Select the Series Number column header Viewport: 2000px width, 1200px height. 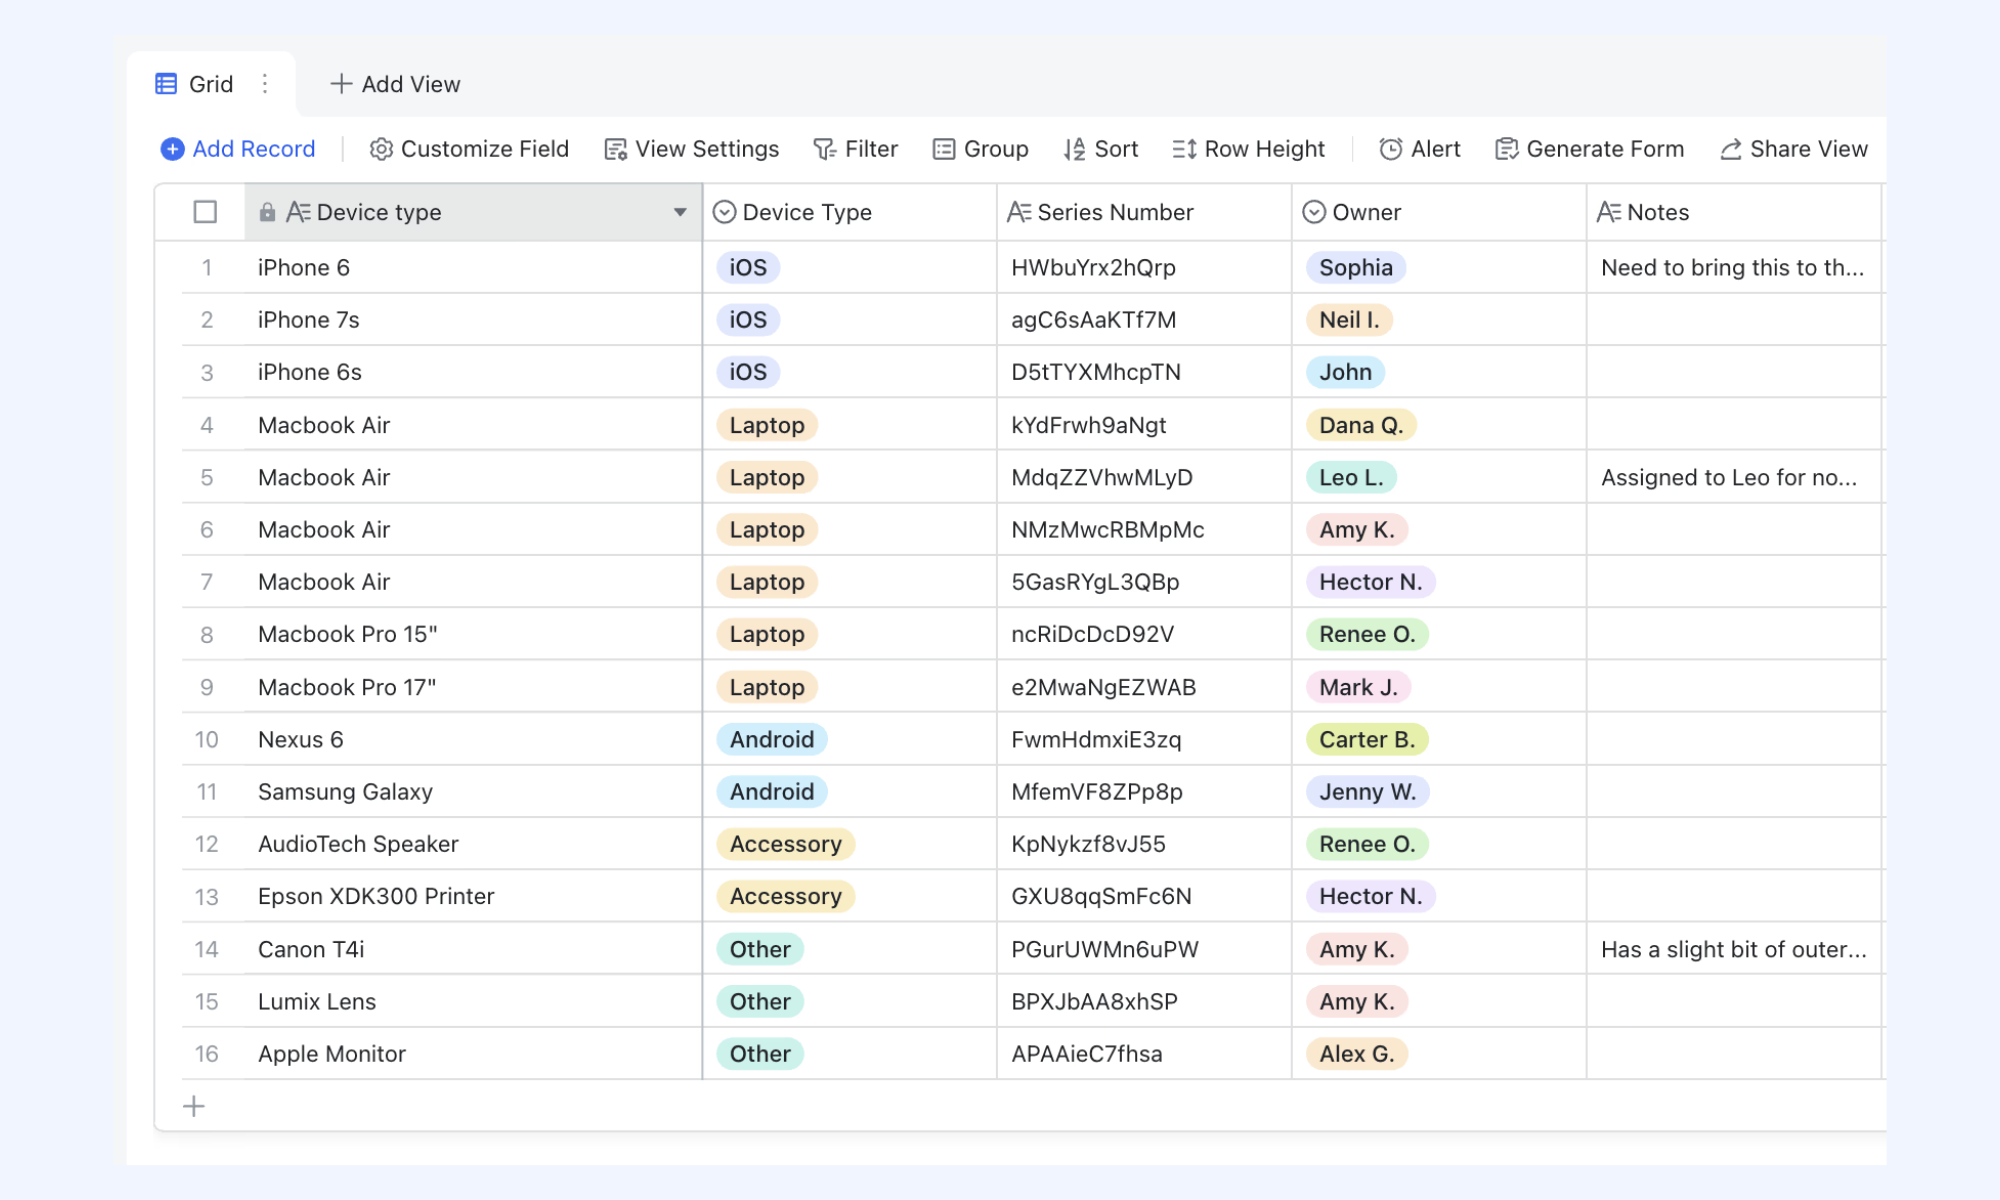tap(1144, 212)
